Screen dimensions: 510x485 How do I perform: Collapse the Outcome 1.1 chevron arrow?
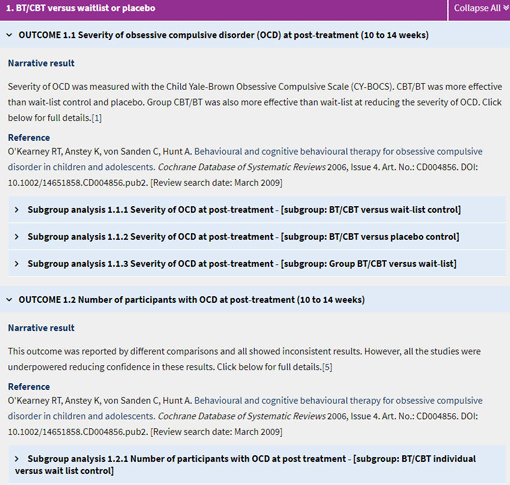(x=9, y=35)
